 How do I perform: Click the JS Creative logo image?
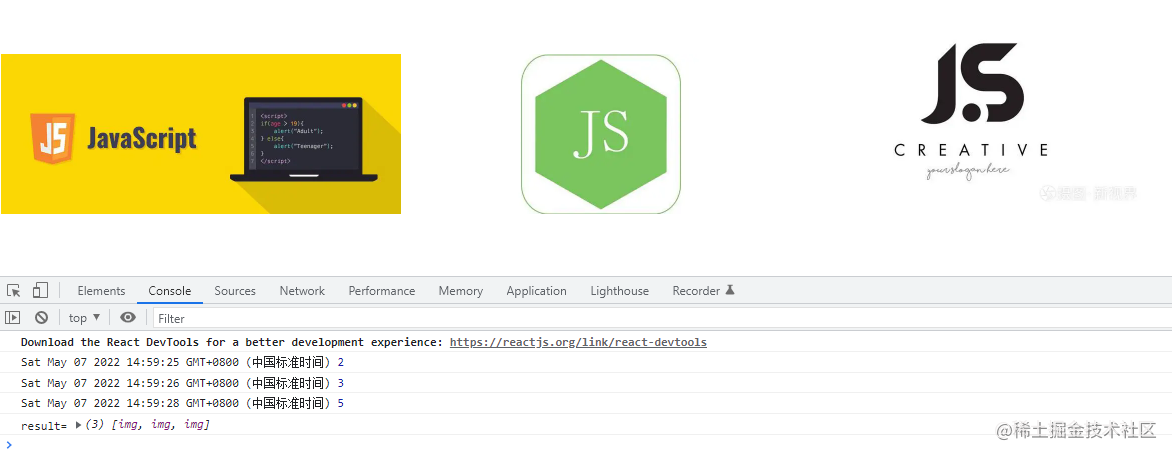click(x=972, y=112)
